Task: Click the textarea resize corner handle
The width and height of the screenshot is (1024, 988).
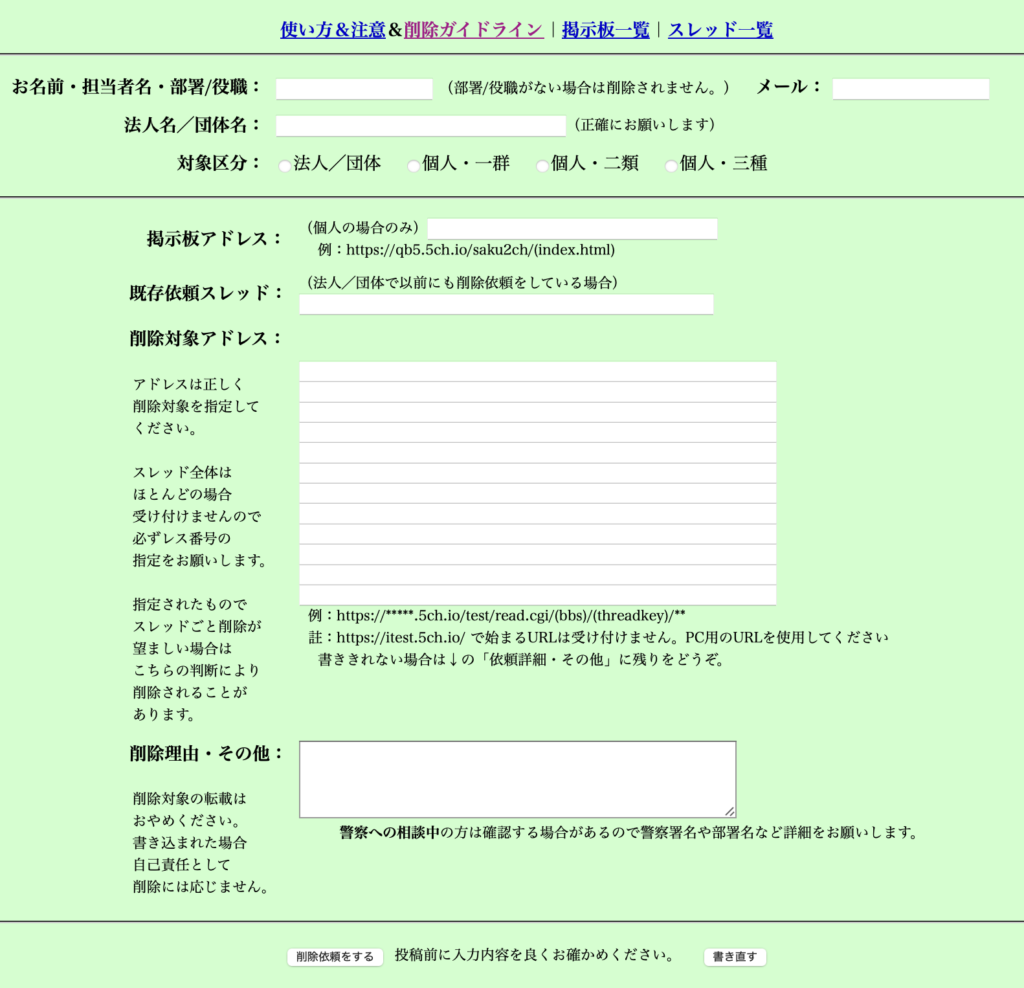Action: pyautogui.click(x=731, y=811)
